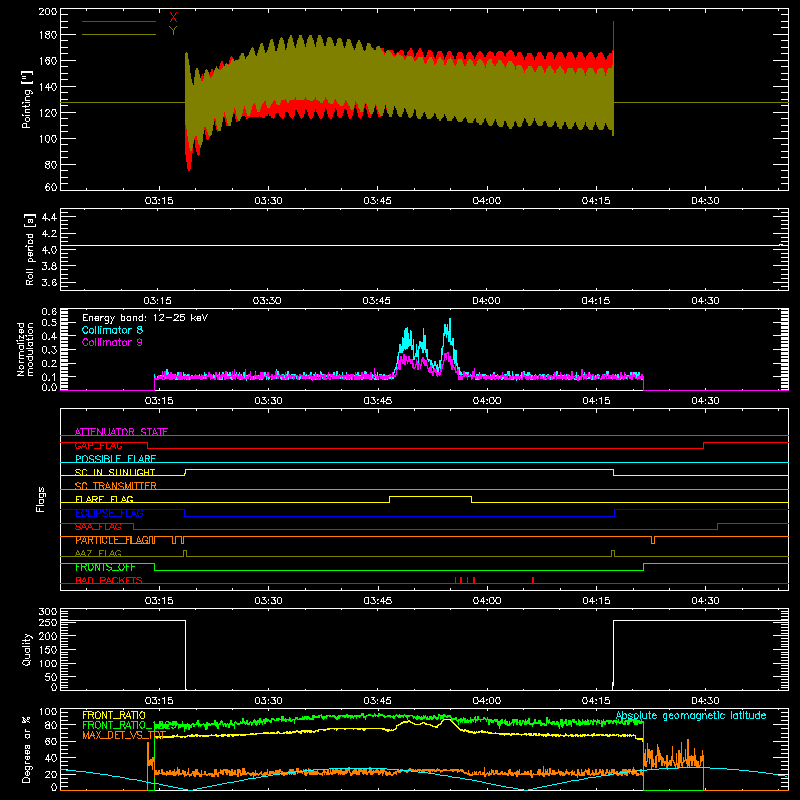
Task: Click '03:15' time label under Pointing plot
Action: click(159, 201)
